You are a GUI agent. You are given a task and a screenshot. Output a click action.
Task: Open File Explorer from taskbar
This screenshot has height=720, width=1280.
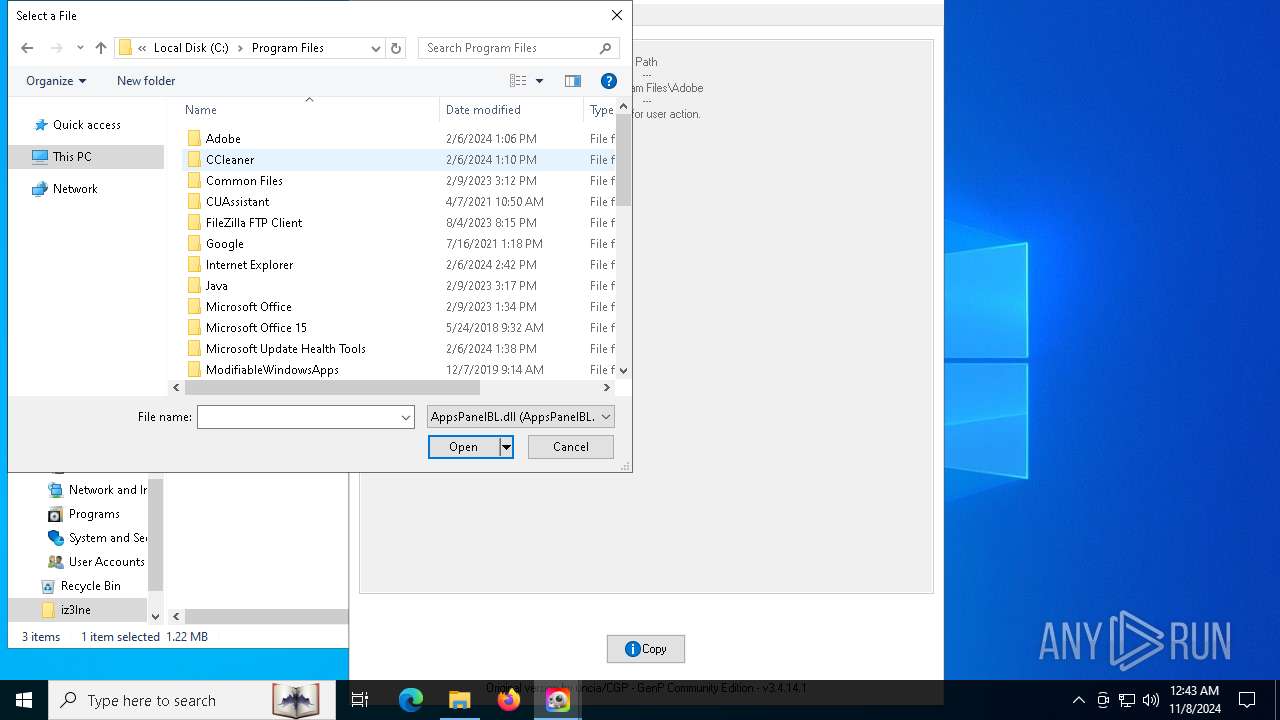coord(459,700)
